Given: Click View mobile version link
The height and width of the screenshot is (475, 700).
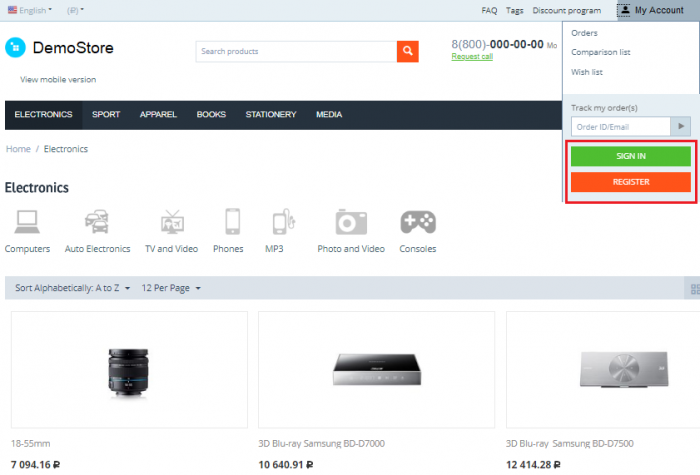Looking at the screenshot, I should click(58, 79).
